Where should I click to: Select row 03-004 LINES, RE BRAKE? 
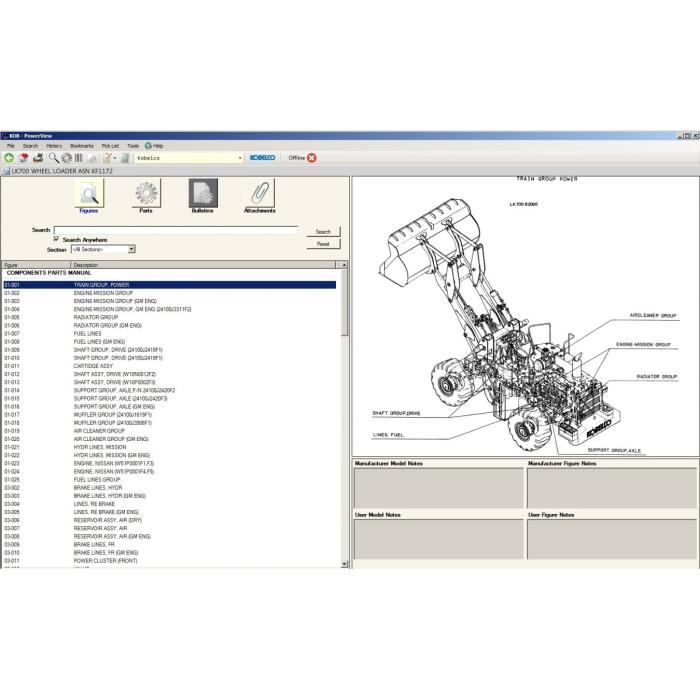pos(170,504)
